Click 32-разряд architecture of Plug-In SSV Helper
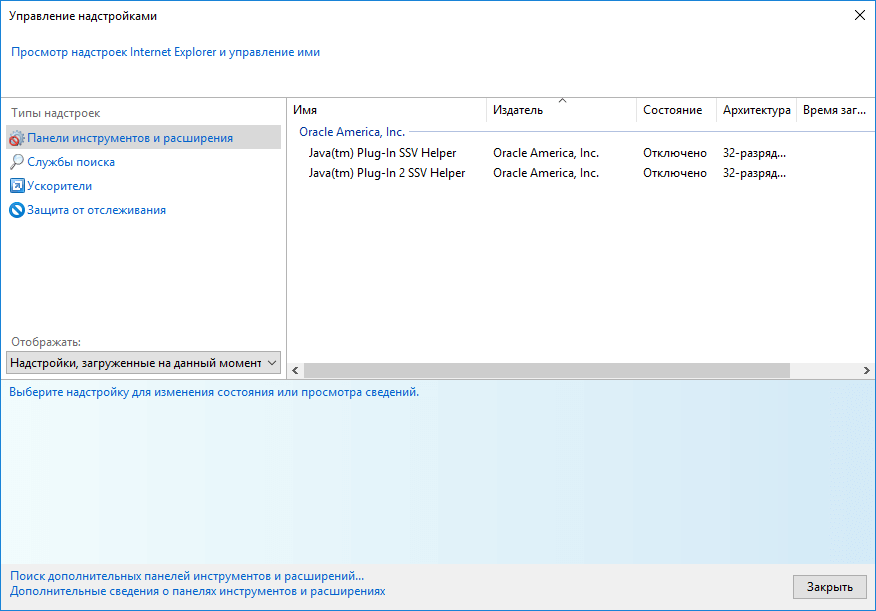The image size is (876, 611). pyautogui.click(x=754, y=153)
